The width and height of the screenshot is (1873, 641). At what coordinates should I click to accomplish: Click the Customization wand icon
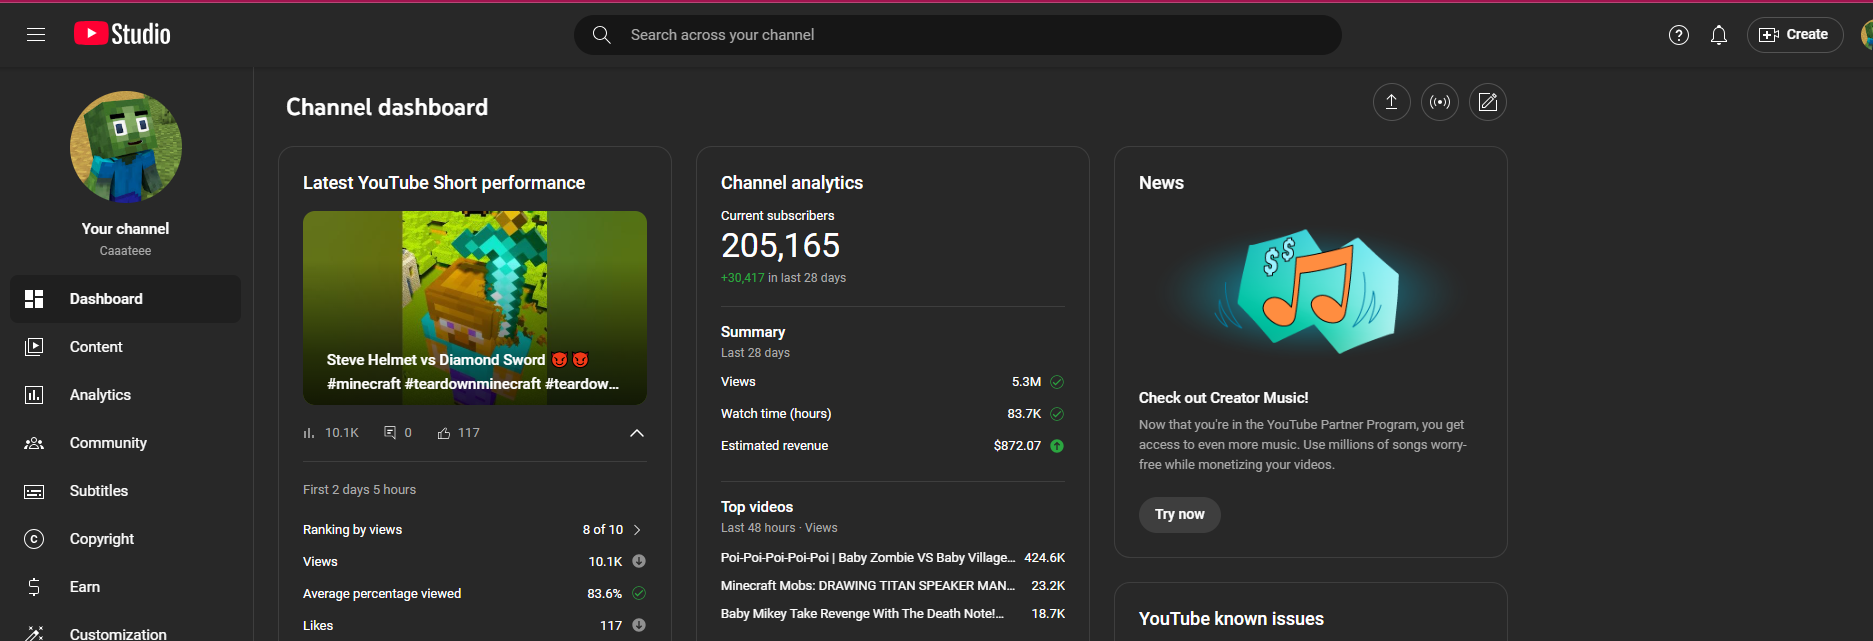pyautogui.click(x=34, y=633)
